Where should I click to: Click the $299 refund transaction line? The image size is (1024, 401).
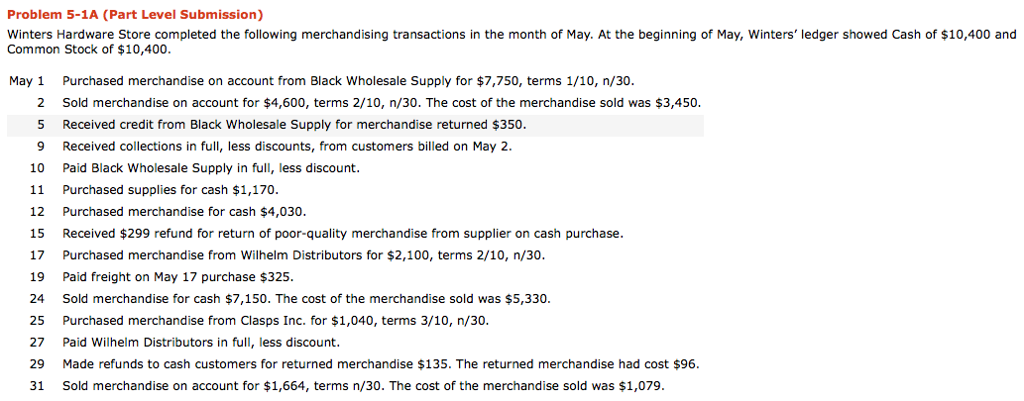(342, 233)
